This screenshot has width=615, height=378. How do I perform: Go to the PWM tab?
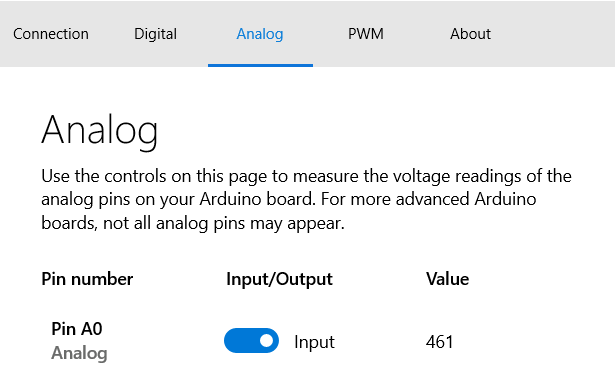(x=366, y=34)
